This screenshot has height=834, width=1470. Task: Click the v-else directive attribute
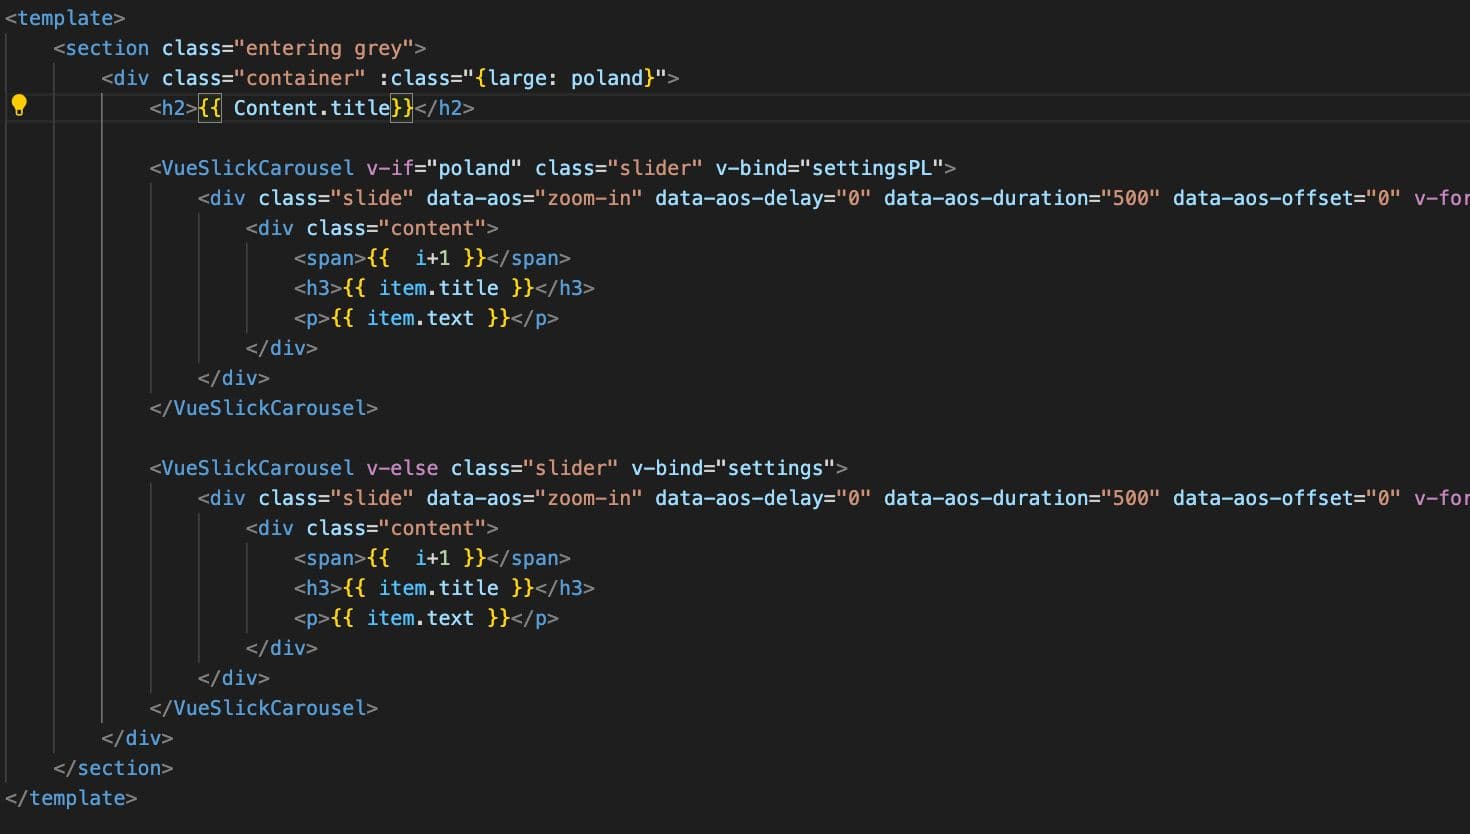[x=402, y=468]
